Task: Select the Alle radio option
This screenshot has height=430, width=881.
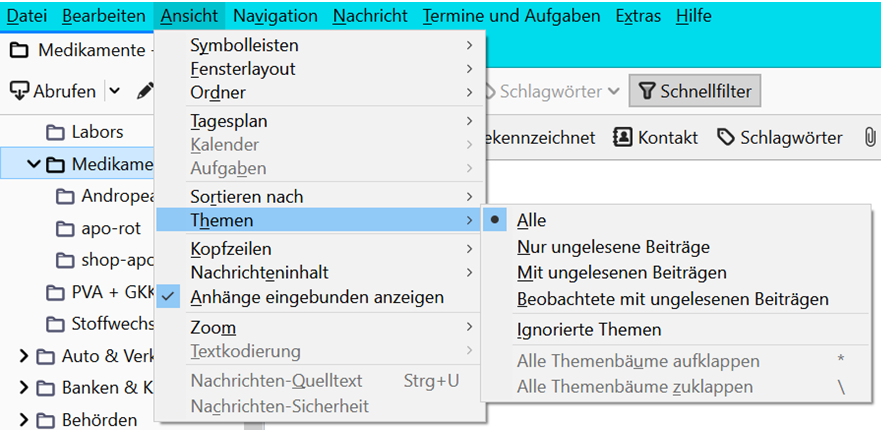Action: (x=496, y=220)
